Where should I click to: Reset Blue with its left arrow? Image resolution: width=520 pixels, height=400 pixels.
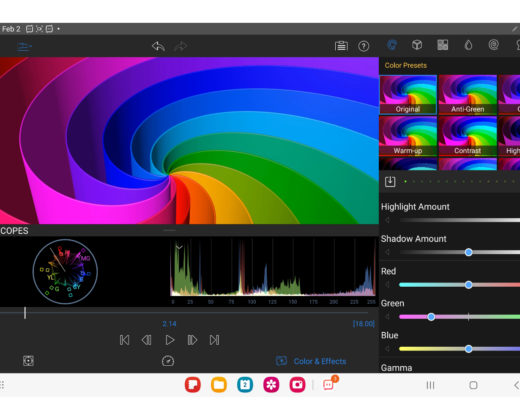[x=388, y=349]
